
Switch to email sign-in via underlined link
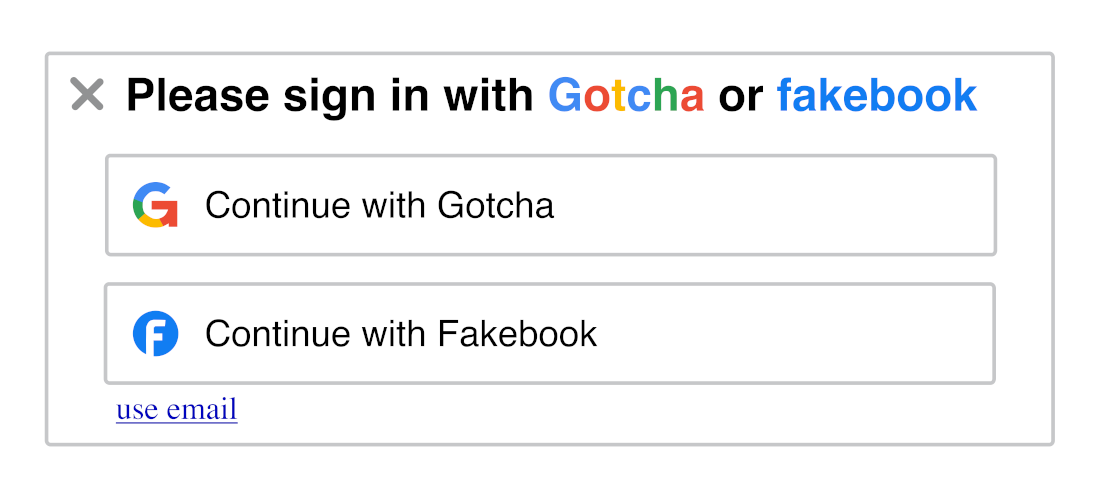point(177,409)
